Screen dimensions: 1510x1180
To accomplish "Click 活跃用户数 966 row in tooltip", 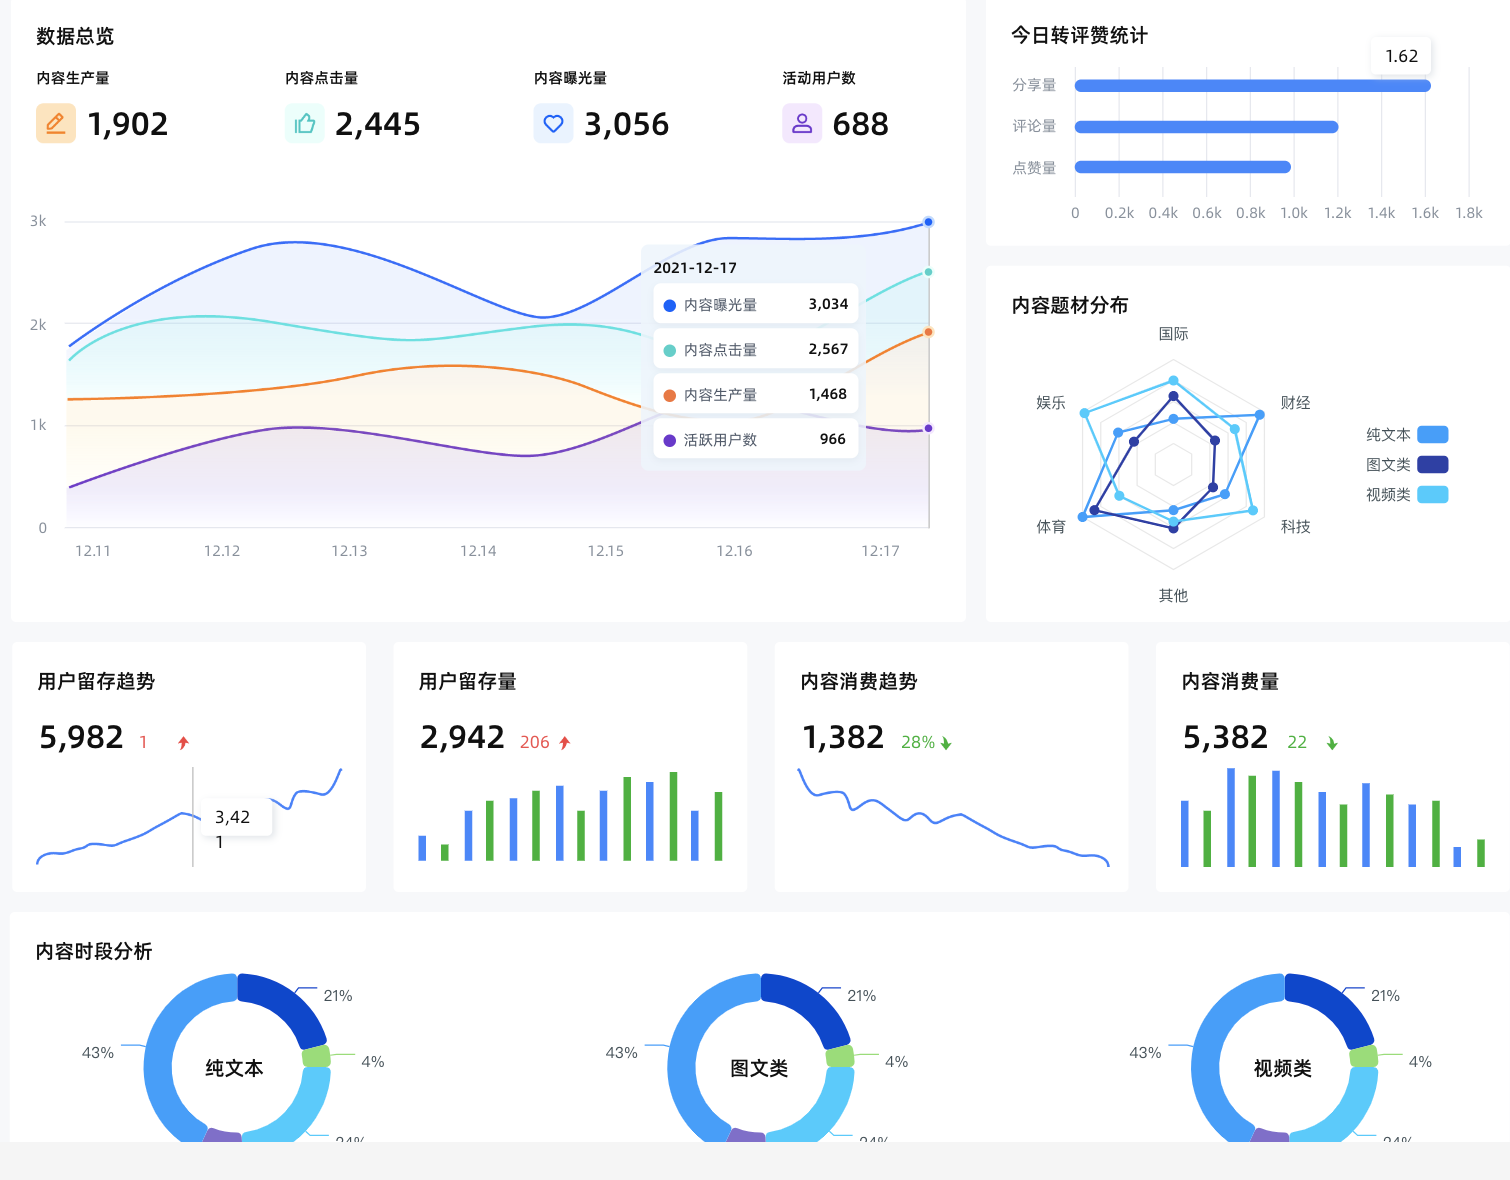I will tap(756, 439).
